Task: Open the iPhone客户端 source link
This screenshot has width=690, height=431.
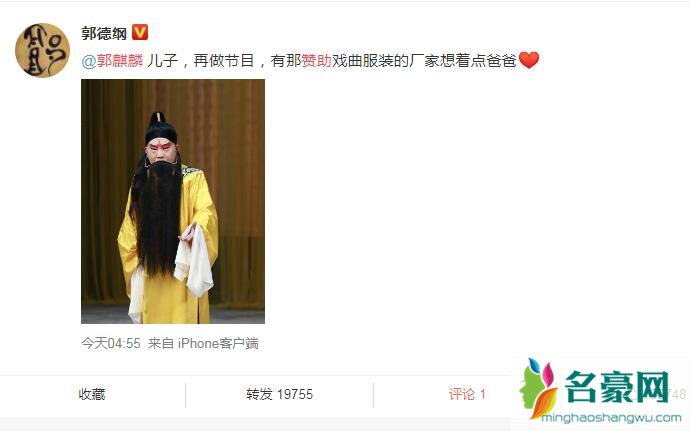Action: tap(218, 343)
